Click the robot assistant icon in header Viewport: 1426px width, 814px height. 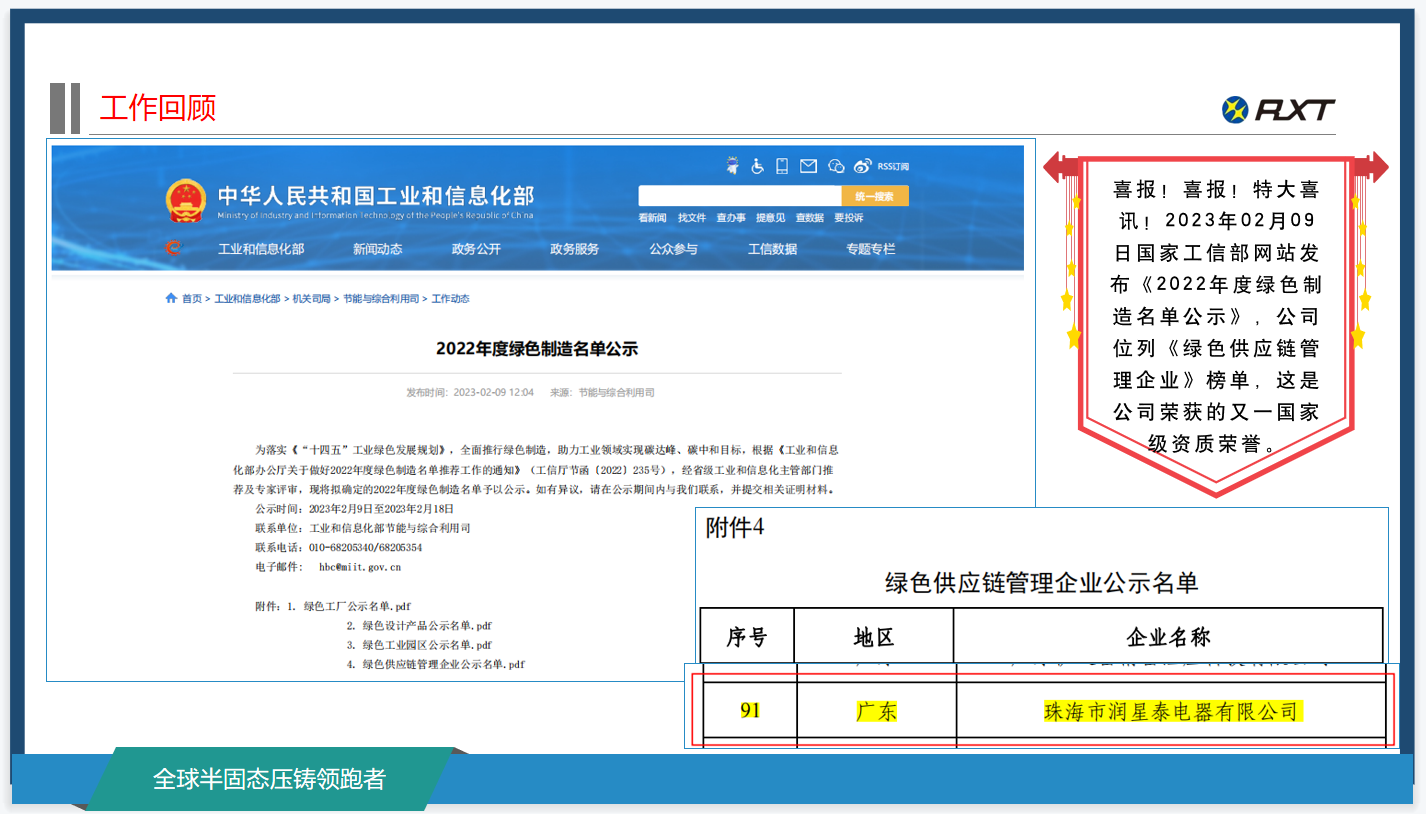click(733, 166)
